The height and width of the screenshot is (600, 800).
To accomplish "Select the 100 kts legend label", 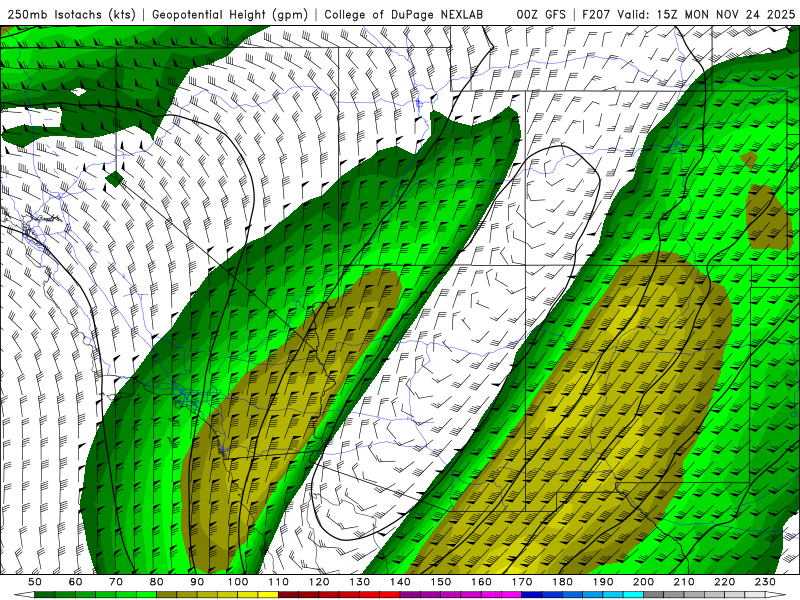I will tap(238, 582).
